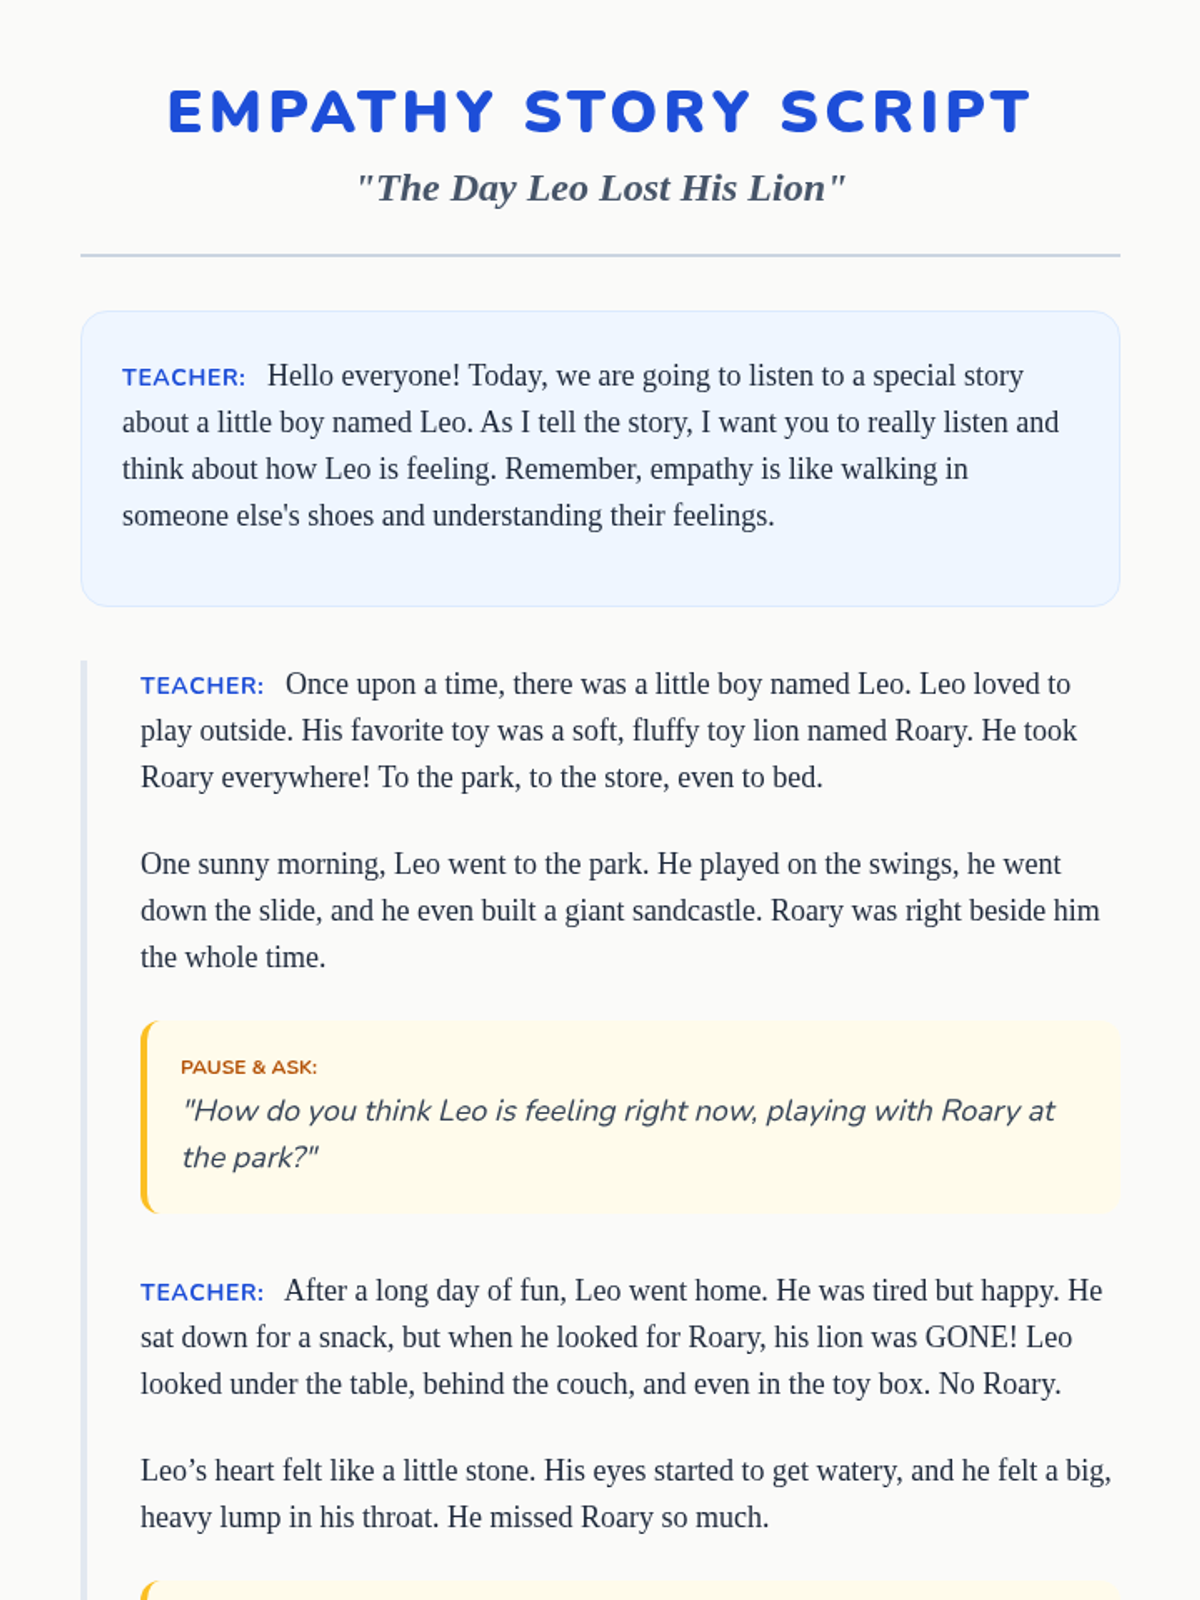Click the yellow accent bar on callout
Viewport: 1200px width, 1600px height.
145,1117
